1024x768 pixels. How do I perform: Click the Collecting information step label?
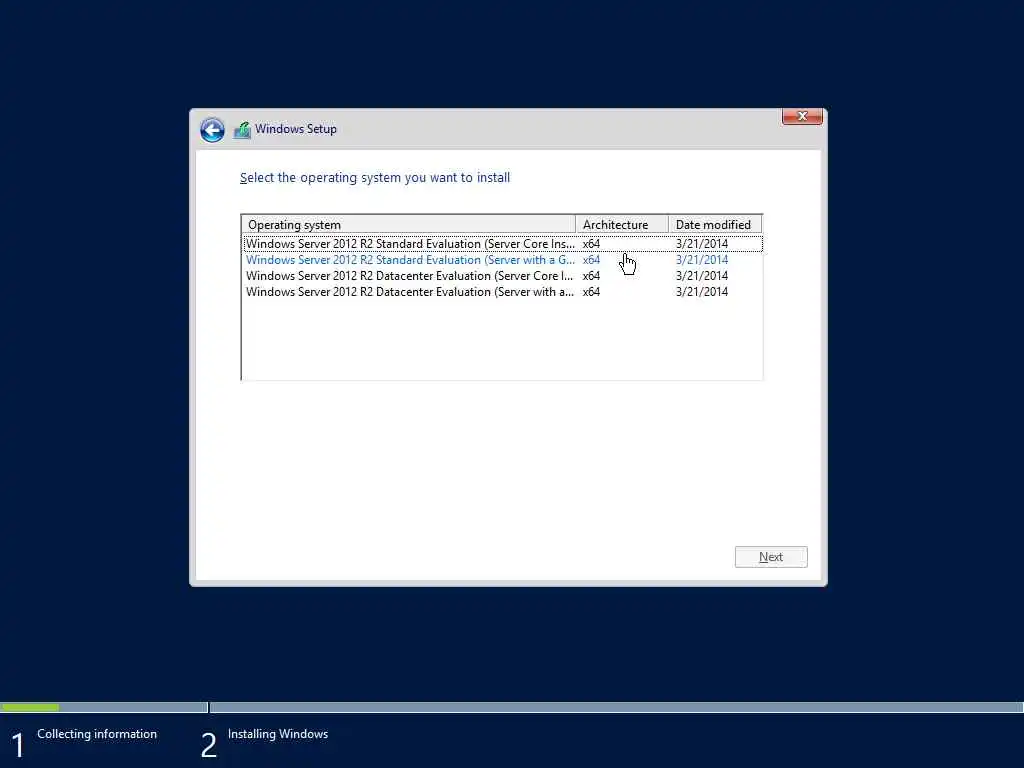click(97, 734)
